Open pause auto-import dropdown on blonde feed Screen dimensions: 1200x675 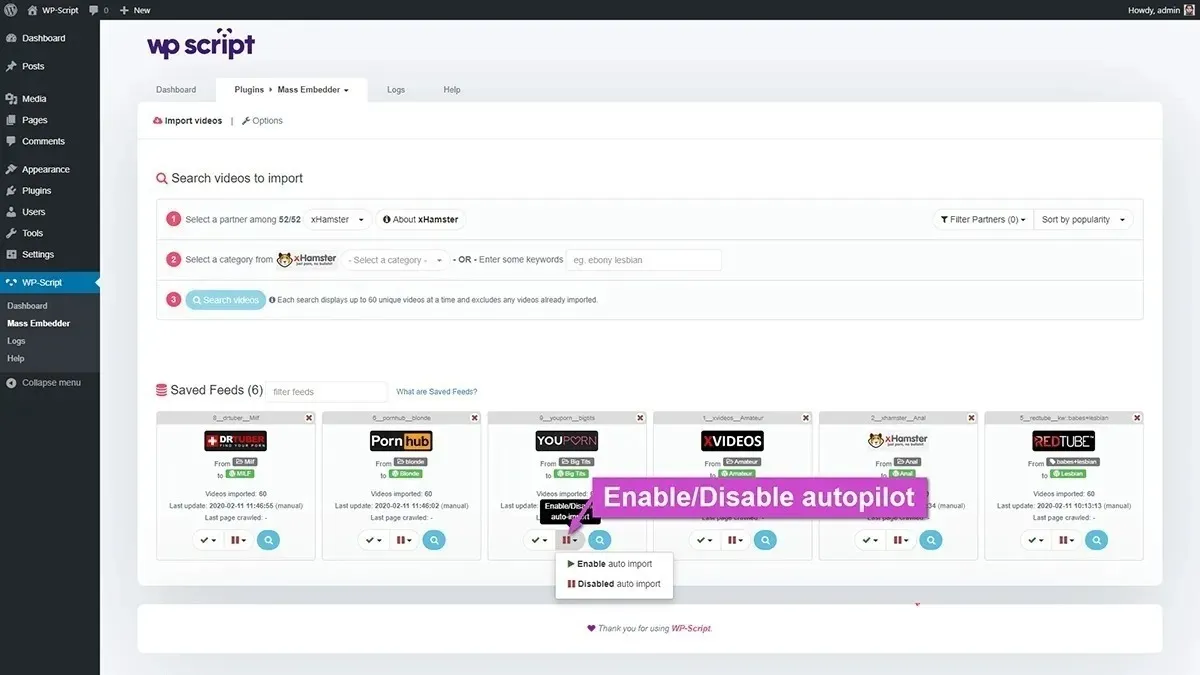tap(404, 540)
